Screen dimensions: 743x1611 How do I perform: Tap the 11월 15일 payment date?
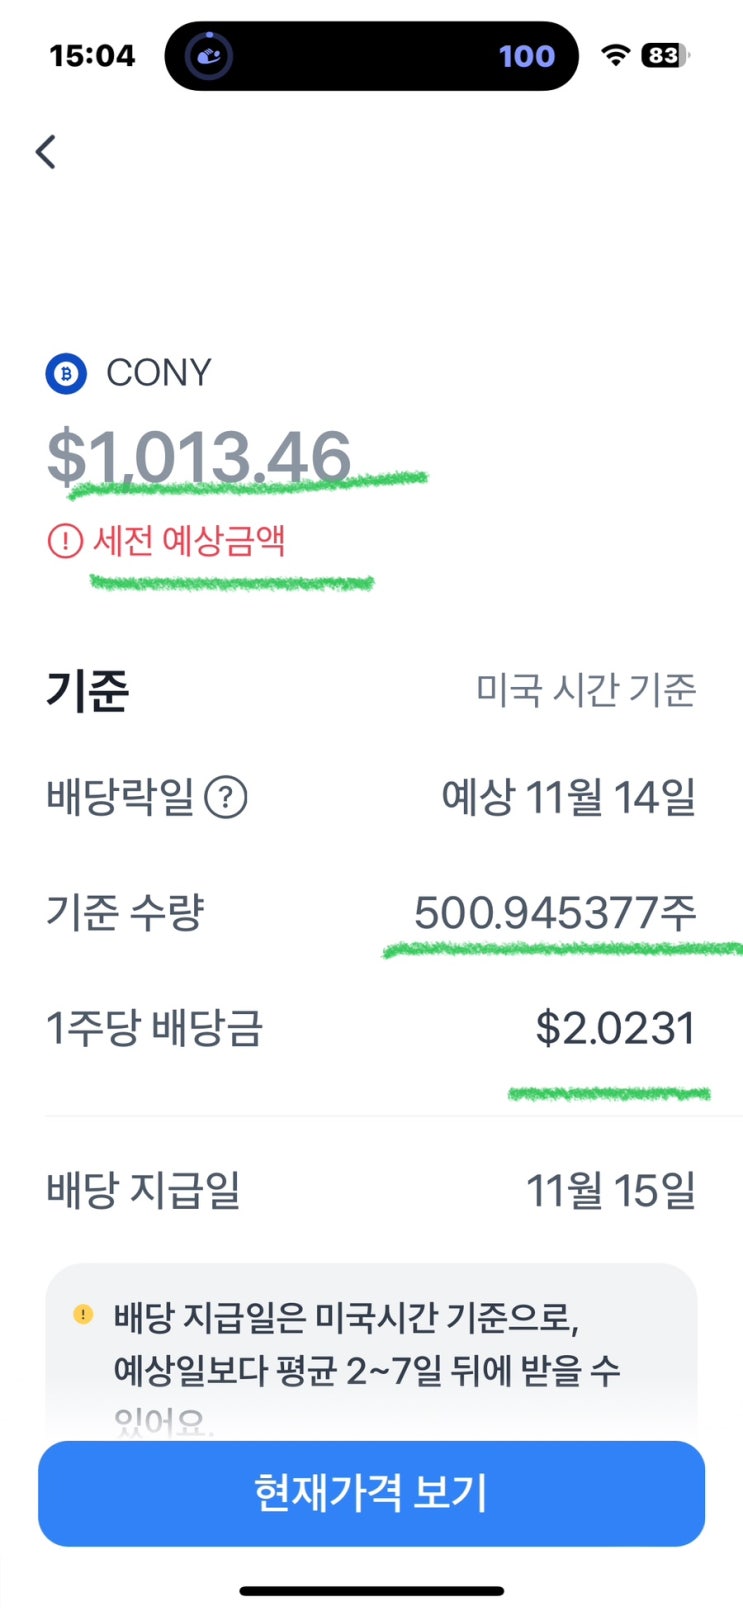click(x=610, y=1190)
